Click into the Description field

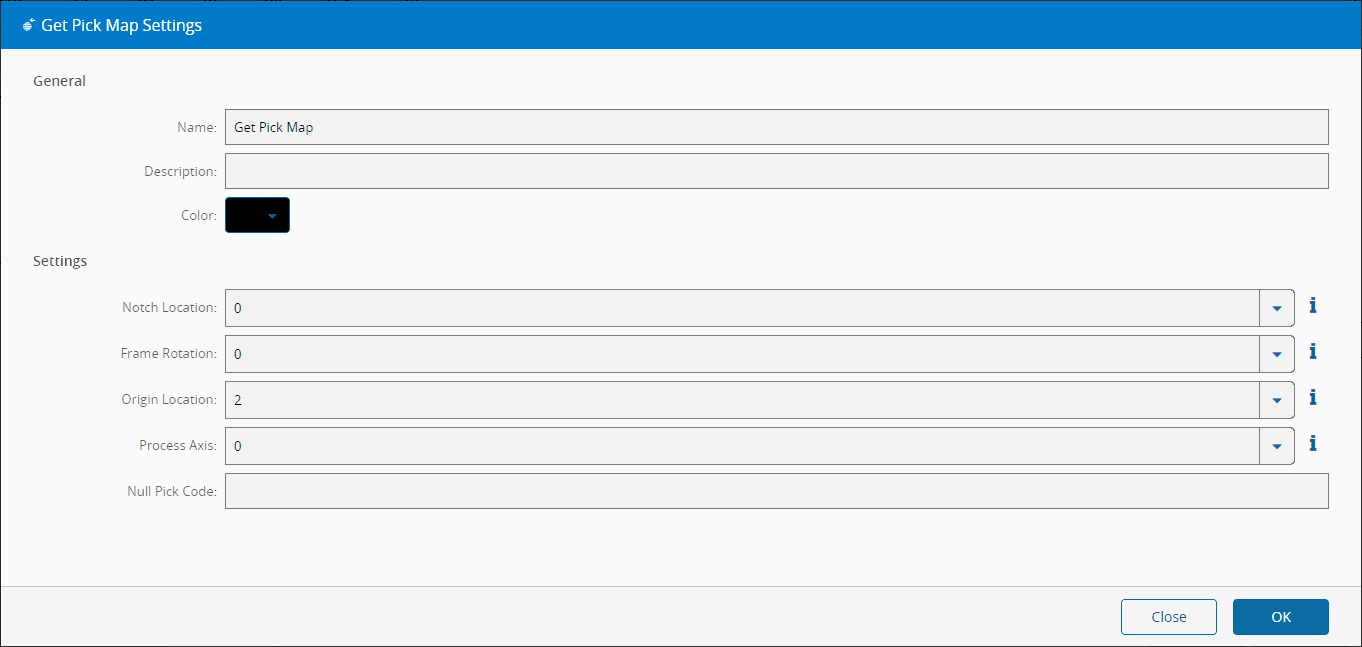(776, 171)
